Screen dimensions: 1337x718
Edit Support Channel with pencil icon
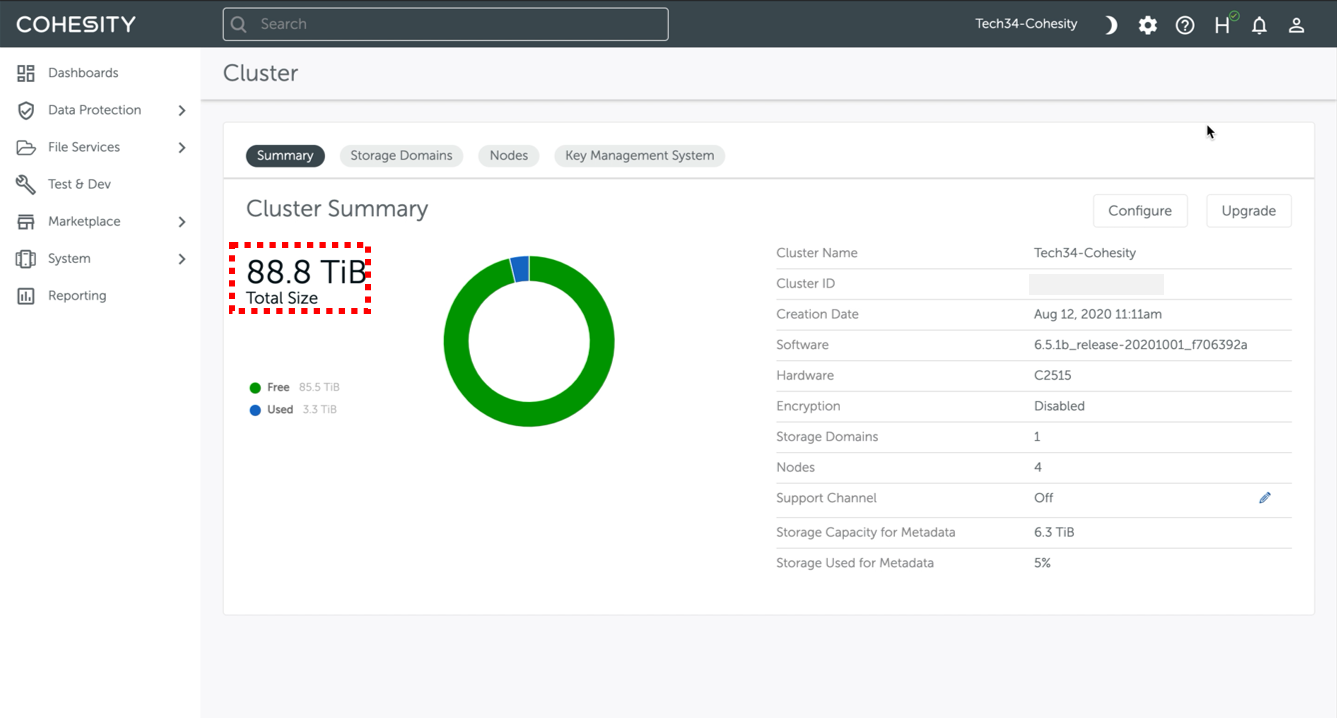1265,498
